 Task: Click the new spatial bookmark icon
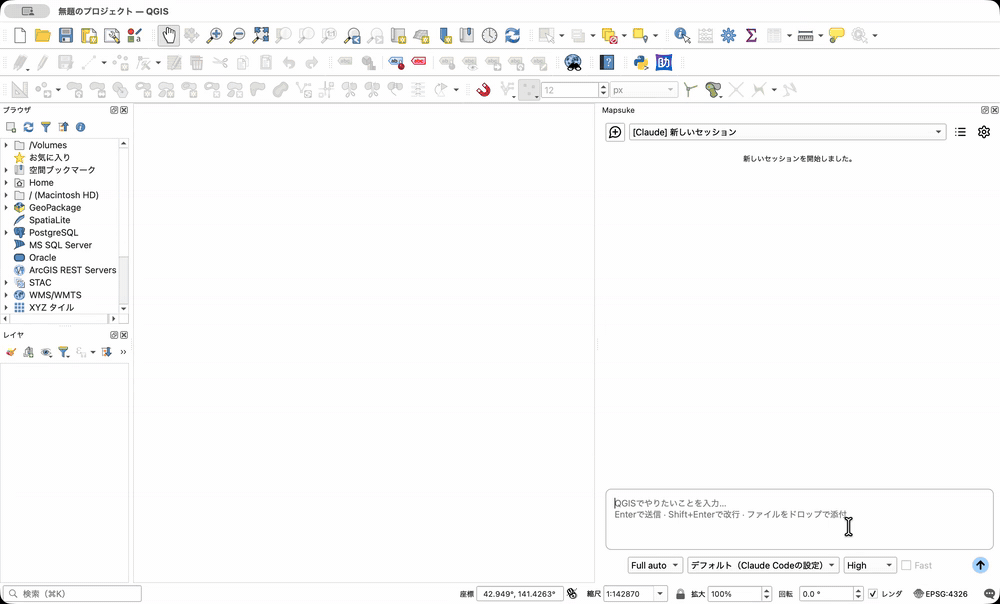click(x=445, y=35)
